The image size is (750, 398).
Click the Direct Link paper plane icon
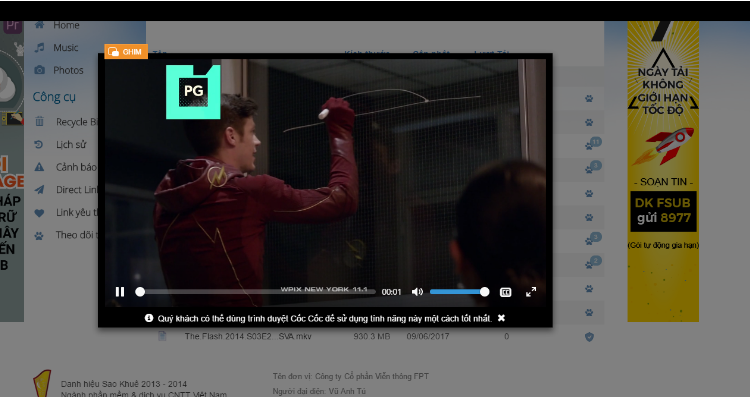click(x=39, y=190)
